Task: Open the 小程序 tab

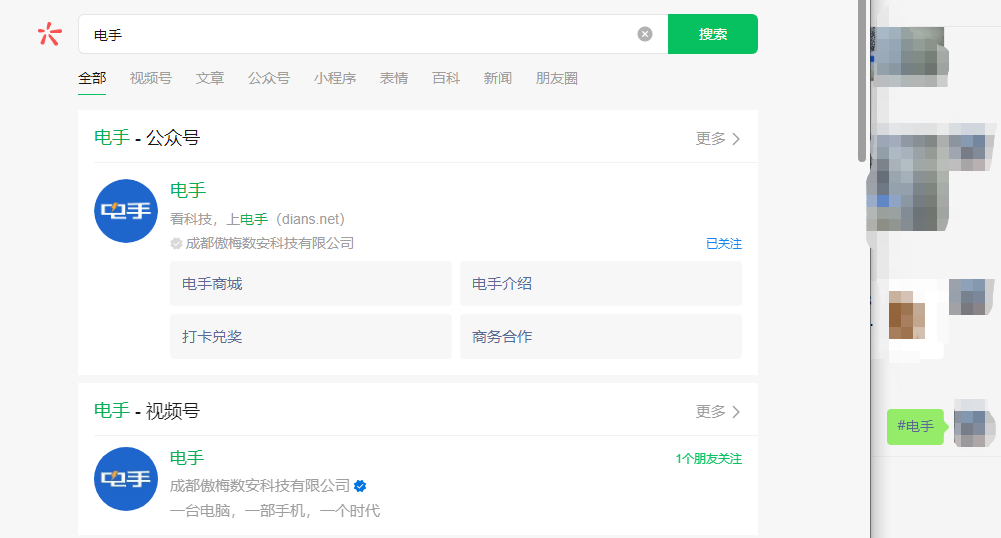Action: tap(335, 78)
